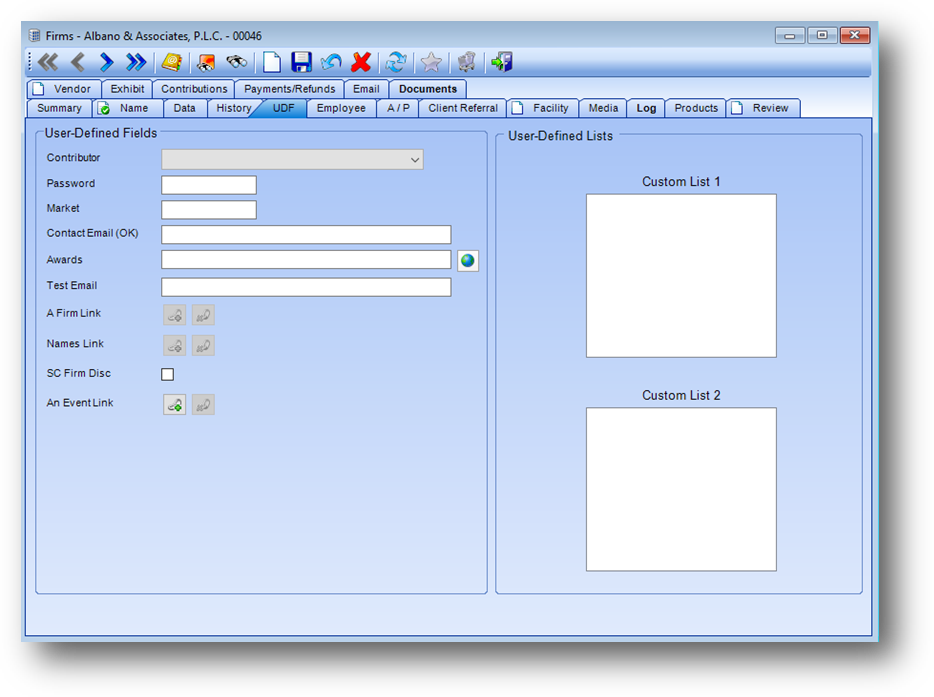
Task: Focus the Contact Email (OK) field
Action: [x=306, y=235]
